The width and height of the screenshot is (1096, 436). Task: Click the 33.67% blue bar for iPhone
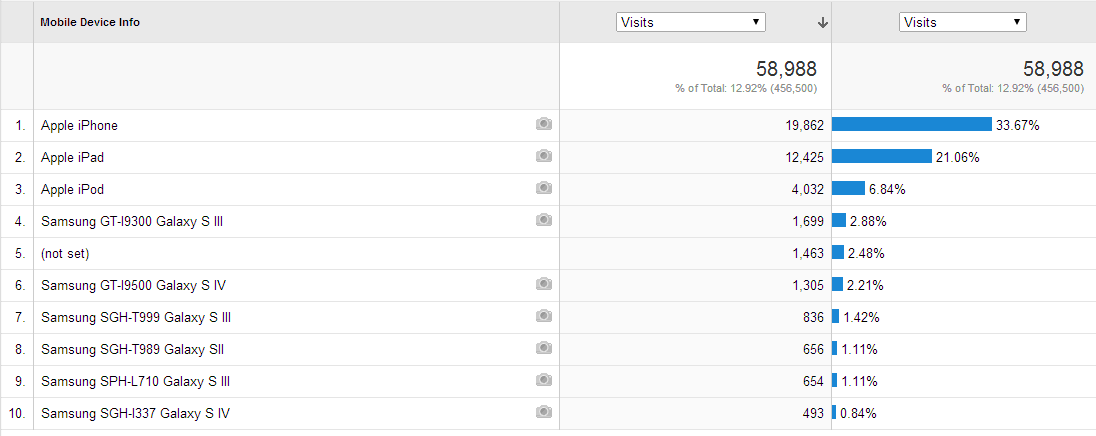tap(911, 124)
